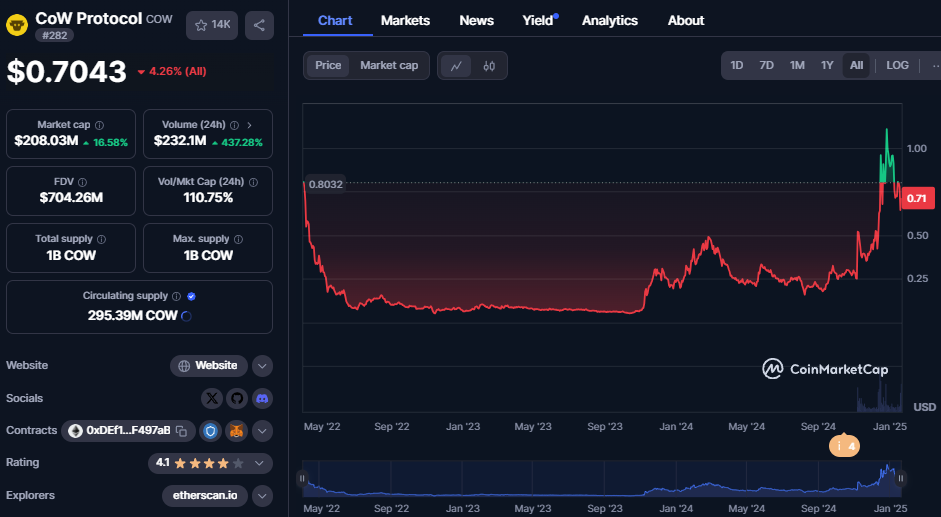
Task: Click the shield wallet icon in Contracts
Action: click(x=211, y=431)
